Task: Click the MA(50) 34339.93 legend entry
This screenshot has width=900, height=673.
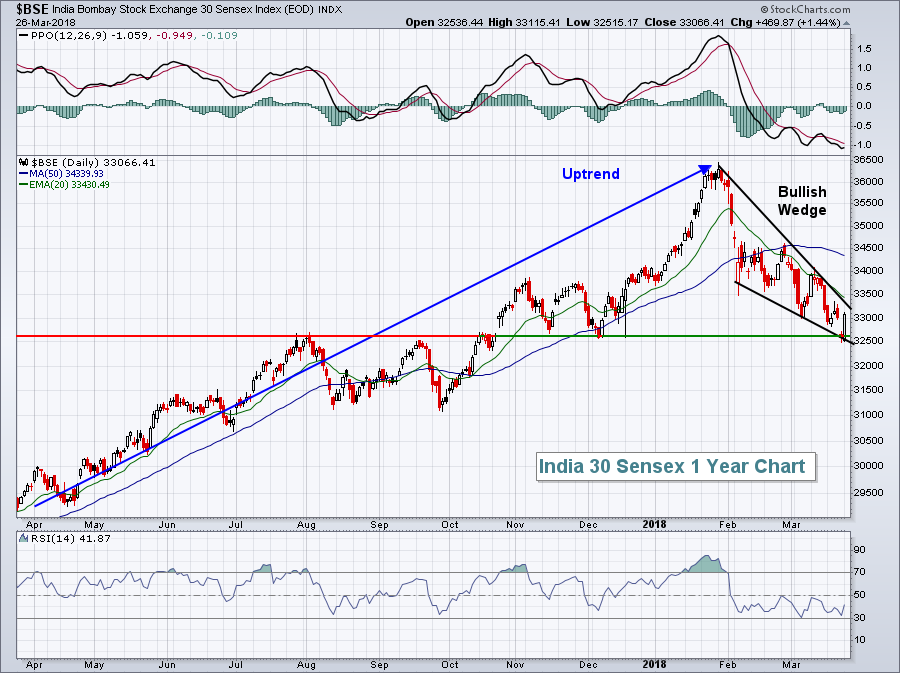Action: pos(65,174)
